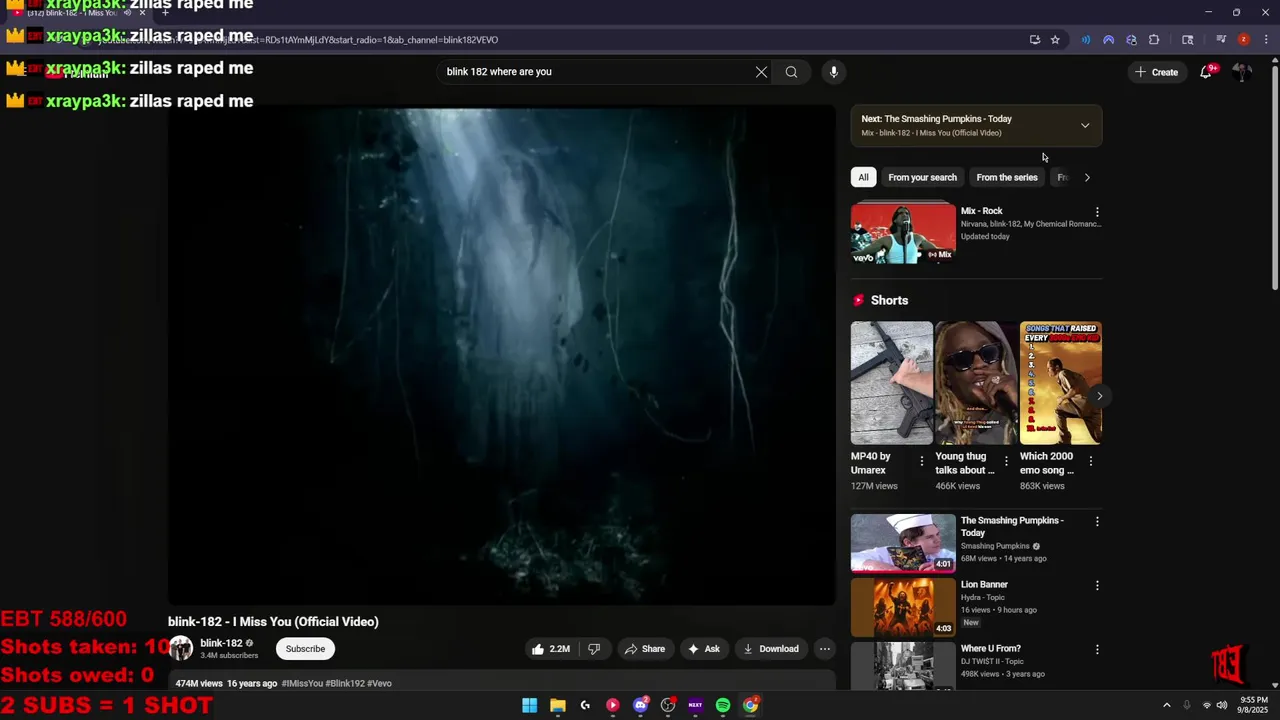The width and height of the screenshot is (1280, 720).
Task: Open options for Lion Banner video
Action: [1097, 585]
